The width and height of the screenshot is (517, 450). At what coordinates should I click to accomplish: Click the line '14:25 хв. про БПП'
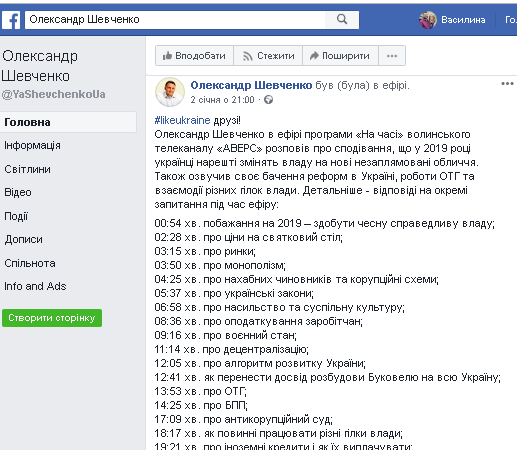coord(201,405)
